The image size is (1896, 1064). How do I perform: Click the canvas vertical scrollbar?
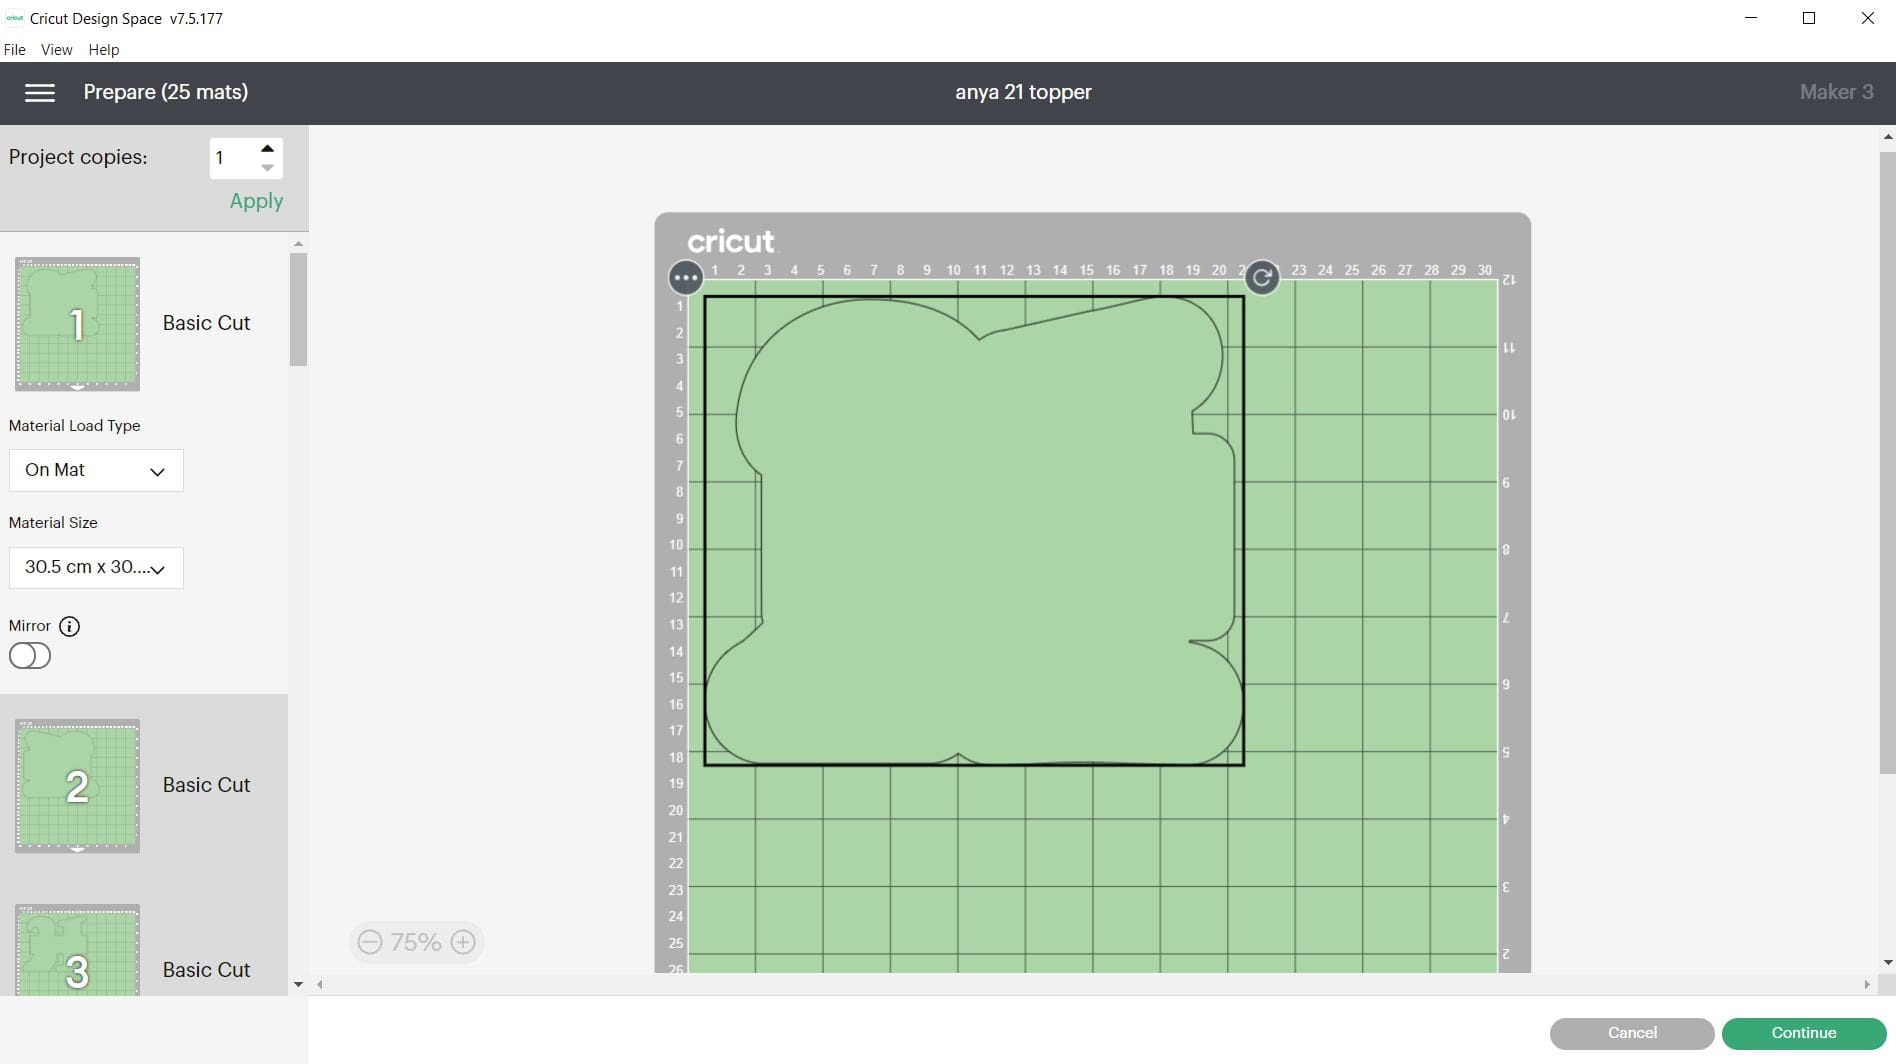[x=1888, y=462]
